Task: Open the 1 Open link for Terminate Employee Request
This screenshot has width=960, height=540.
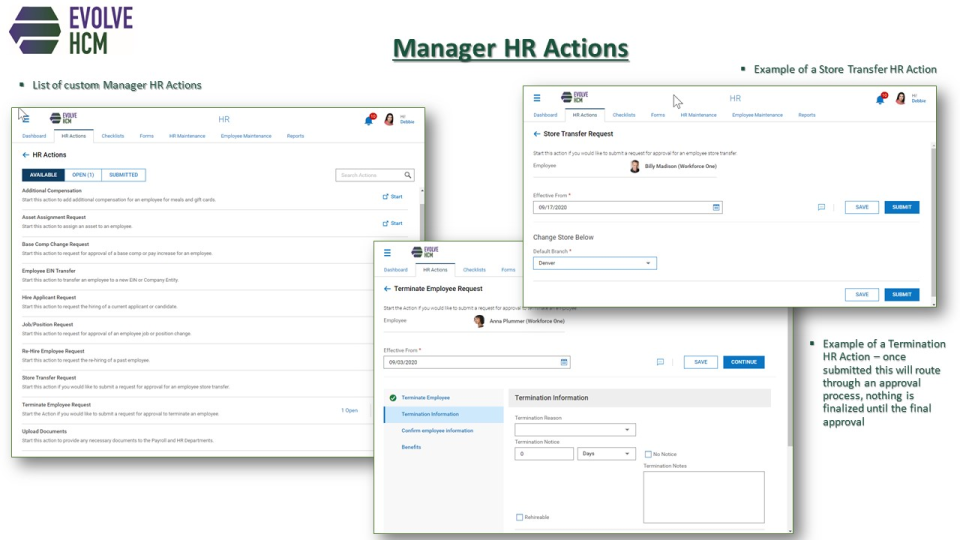Action: 350,411
